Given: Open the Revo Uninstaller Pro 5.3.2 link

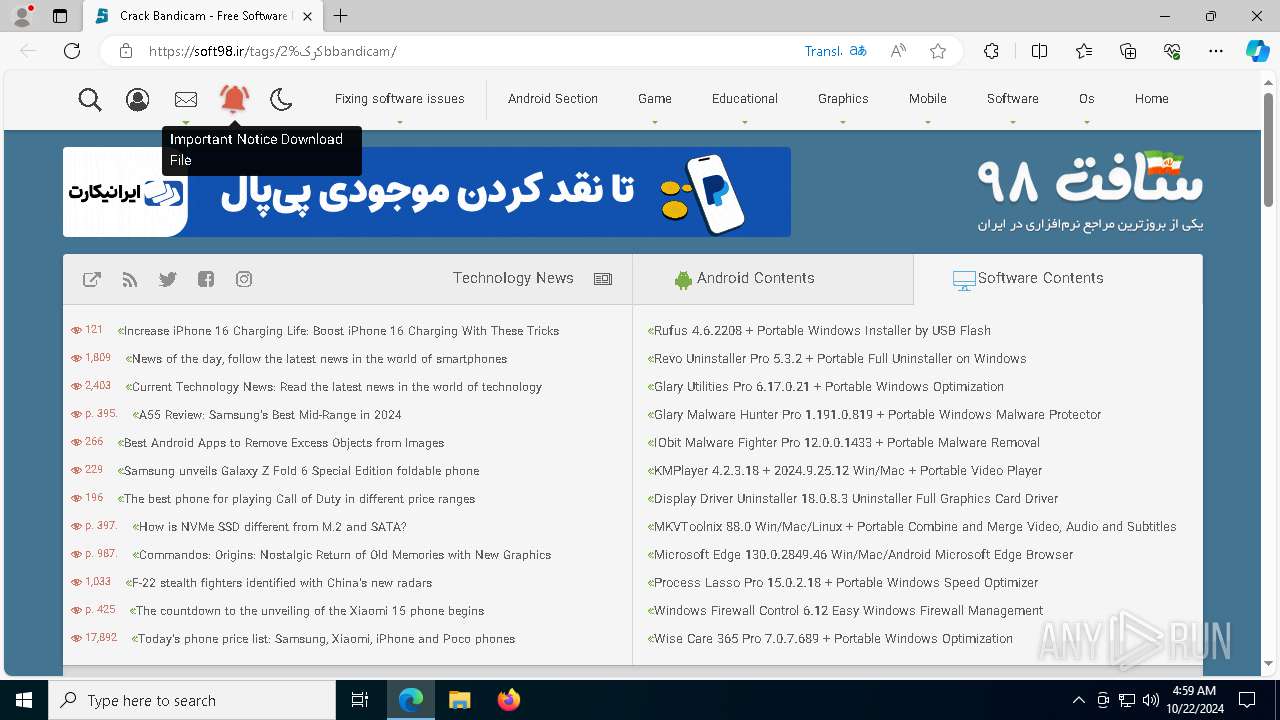Looking at the screenshot, I should [x=840, y=359].
